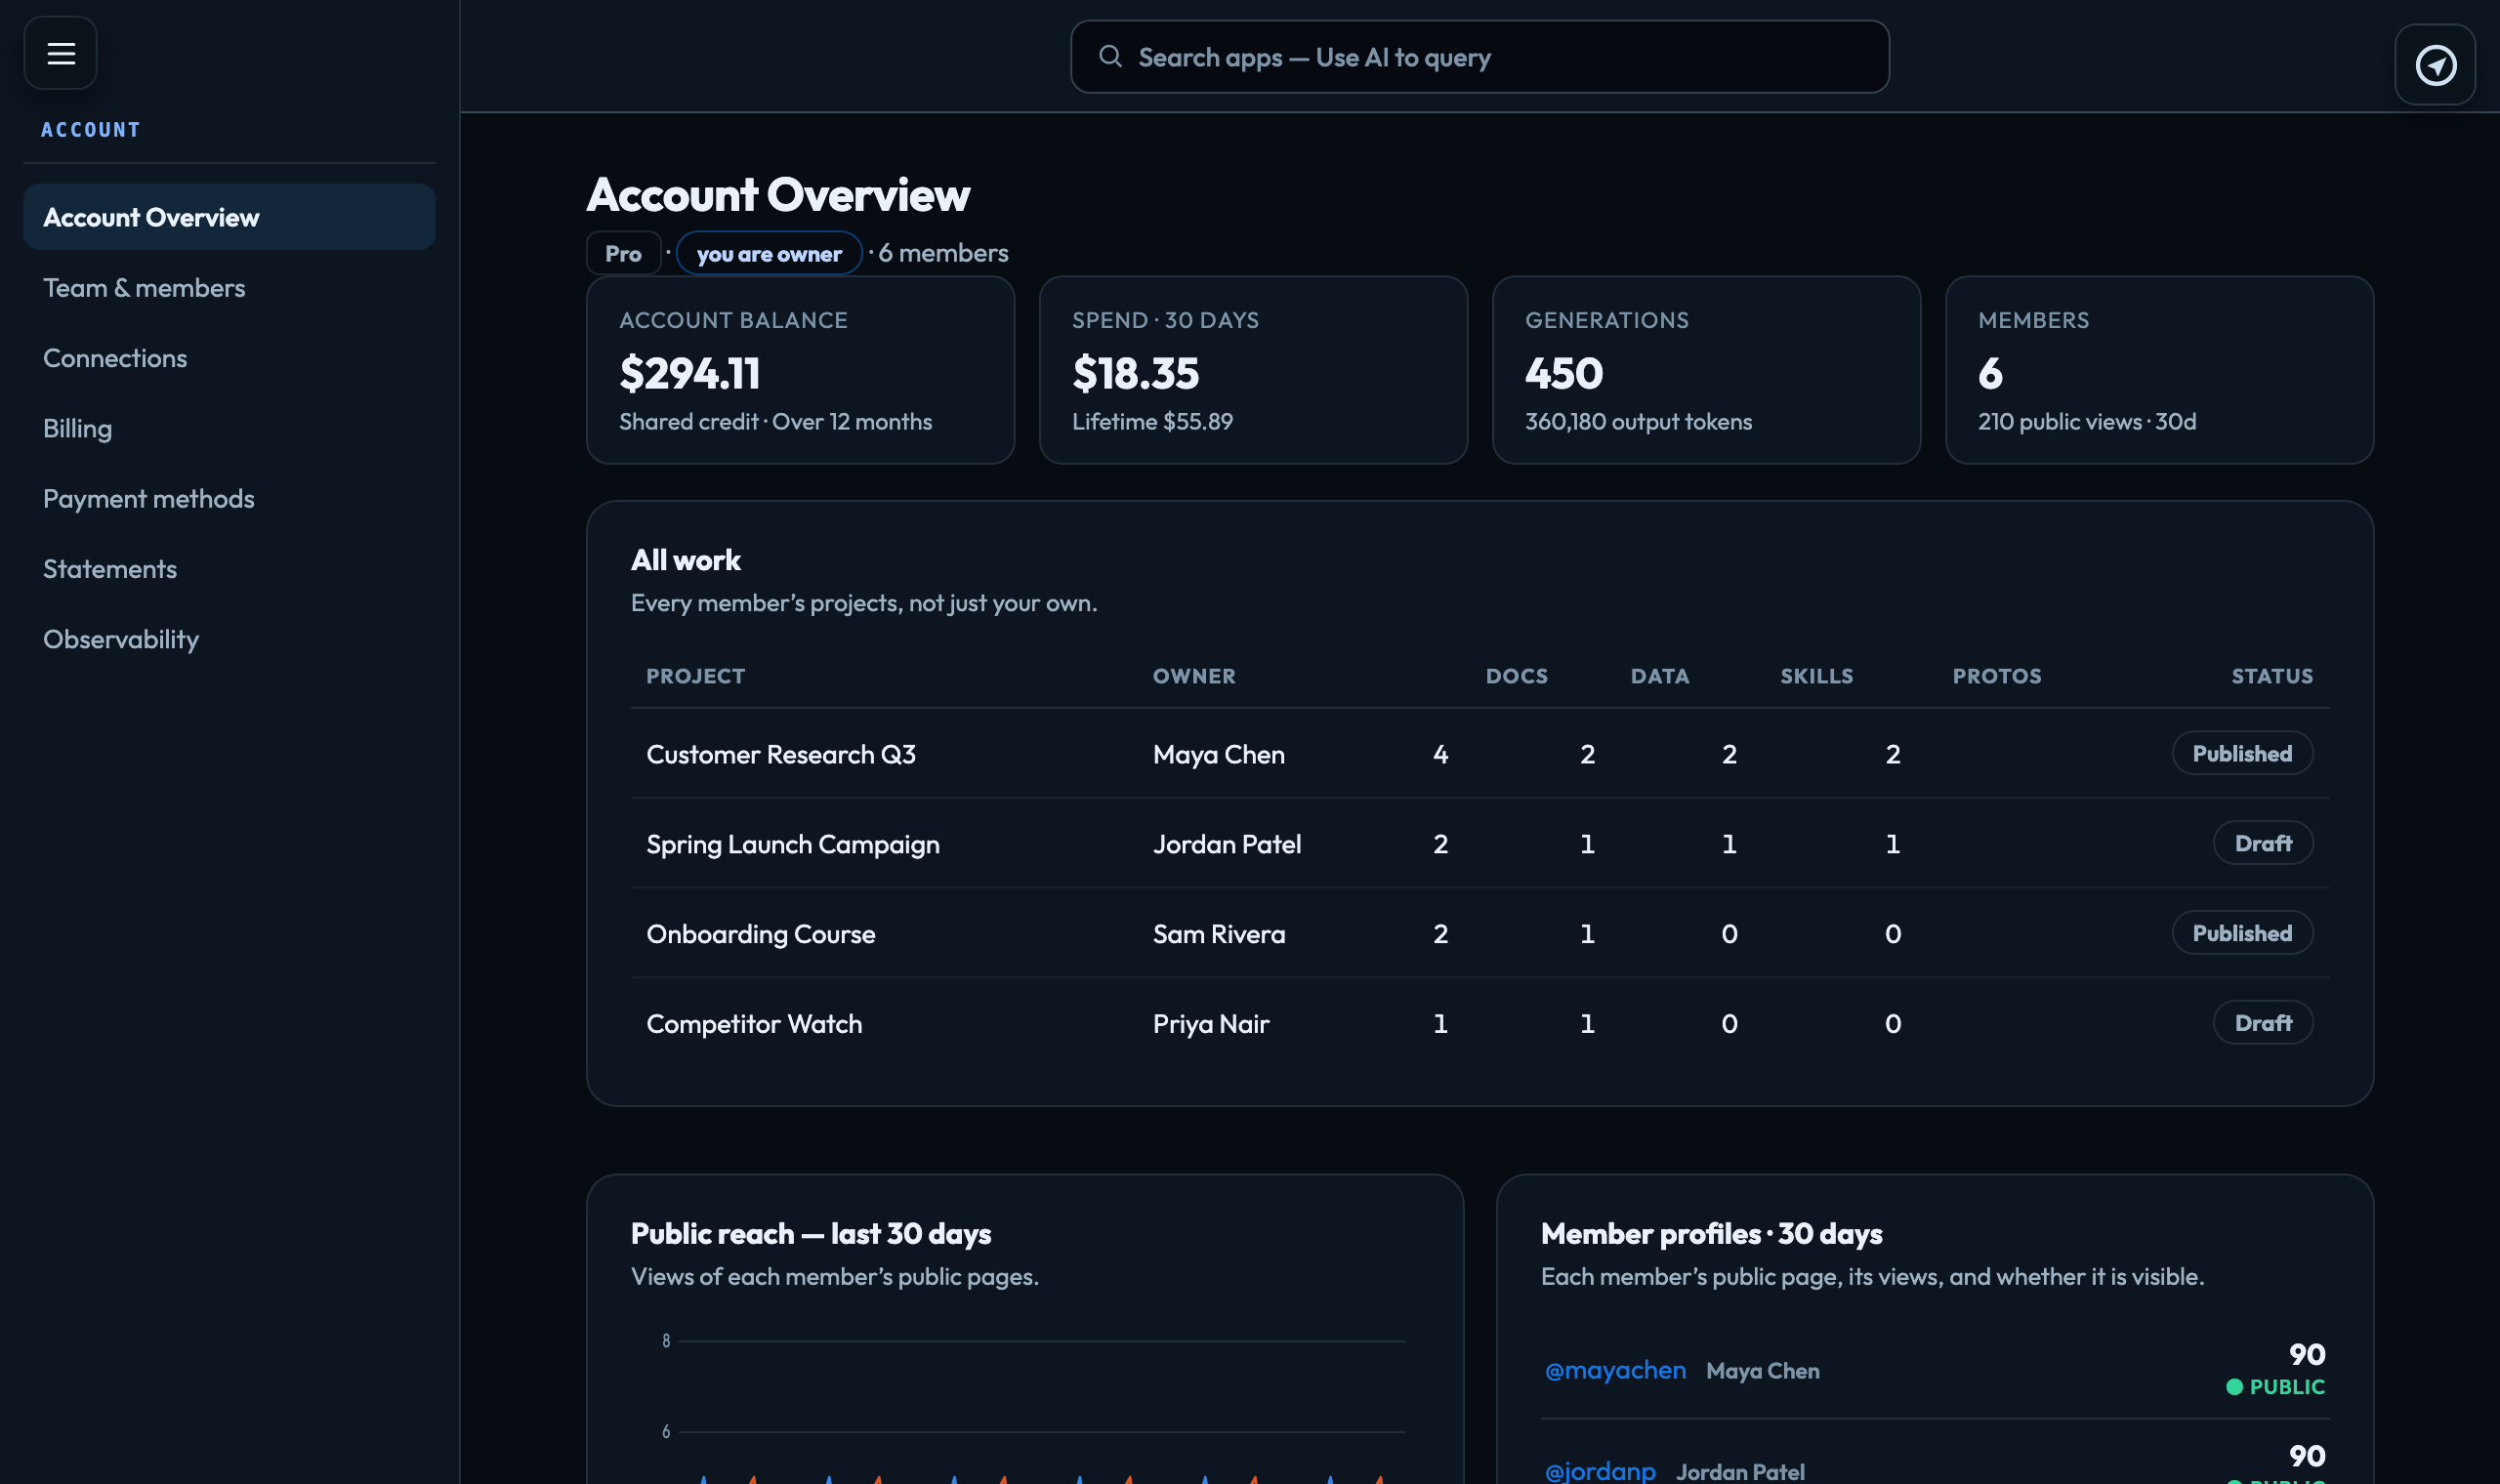
Task: Sort by the PROTOS column header
Action: tap(1997, 676)
